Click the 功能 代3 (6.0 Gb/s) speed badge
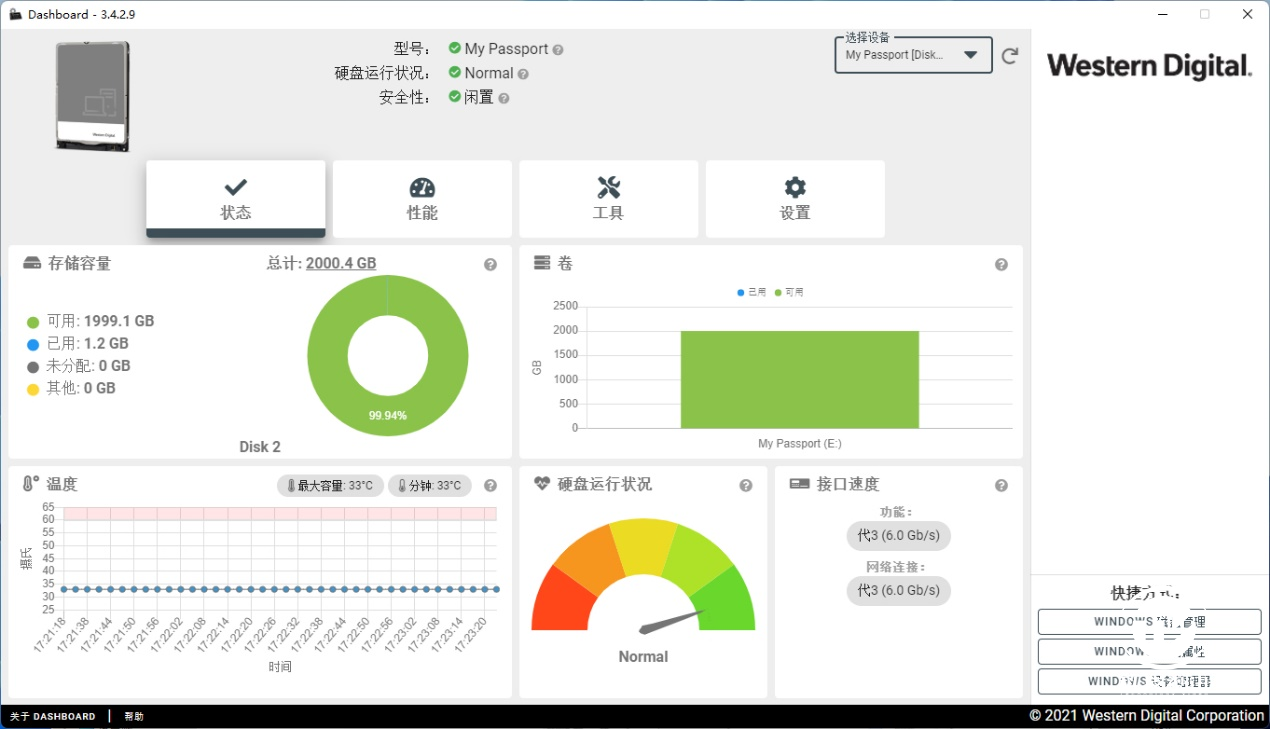The image size is (1270, 729). (898, 535)
